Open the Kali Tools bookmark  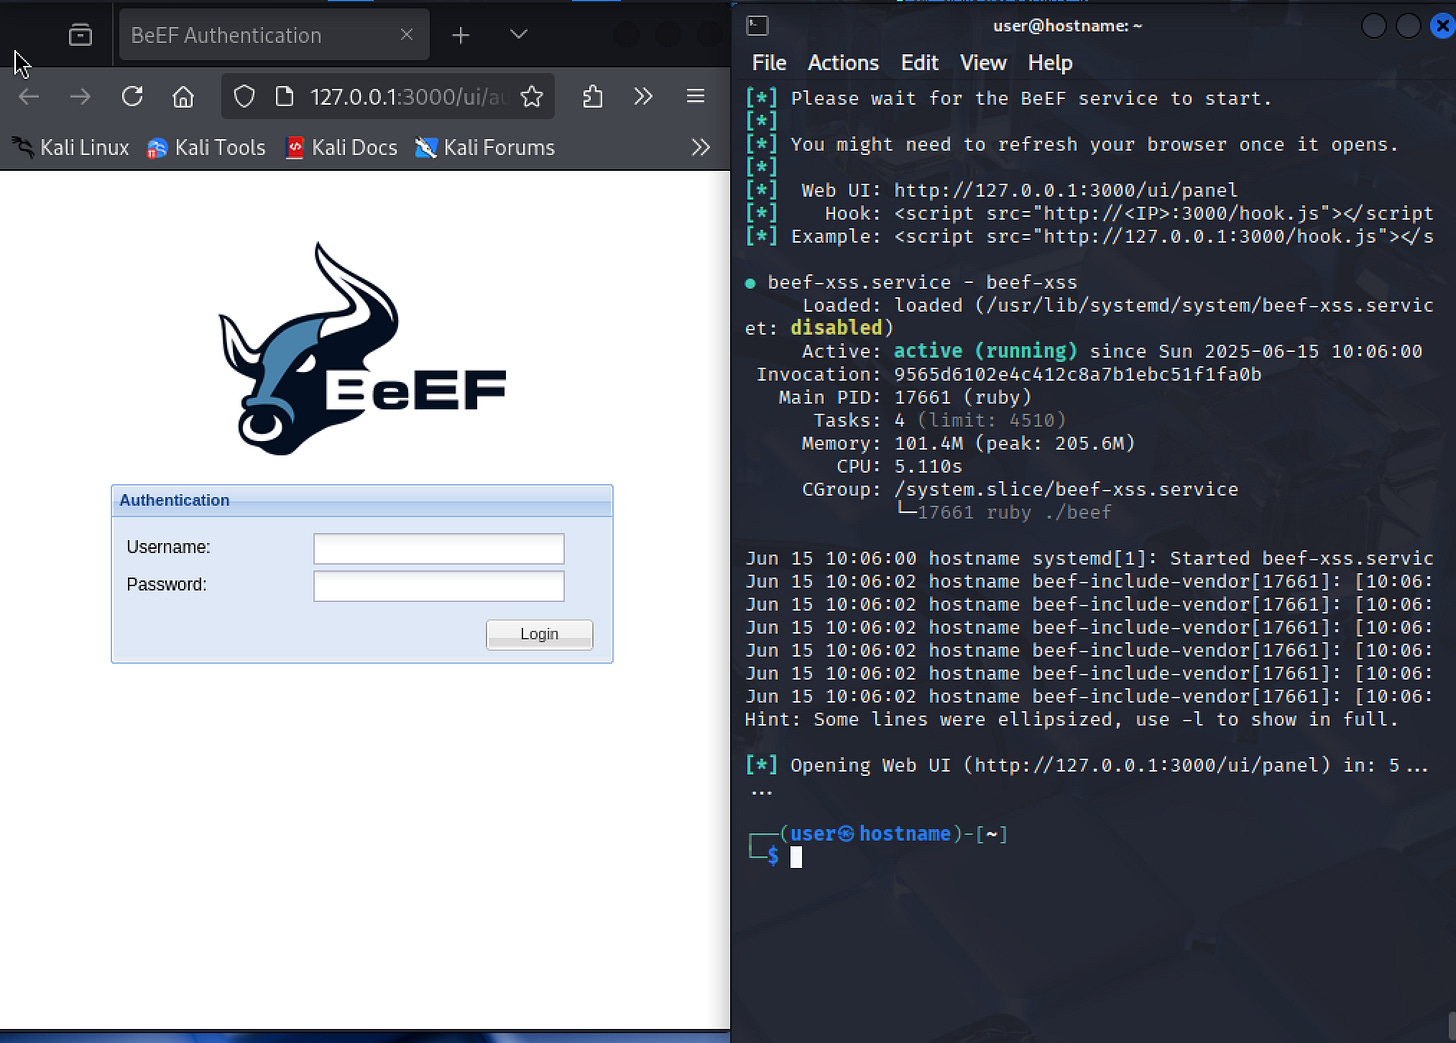tap(206, 148)
